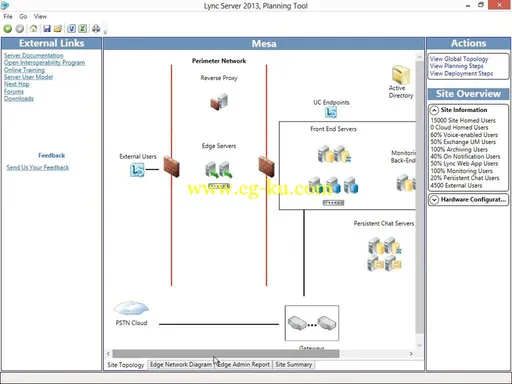The width and height of the screenshot is (512, 384).
Task: Select the Monitoring Back-End server icon
Action: 405,183
